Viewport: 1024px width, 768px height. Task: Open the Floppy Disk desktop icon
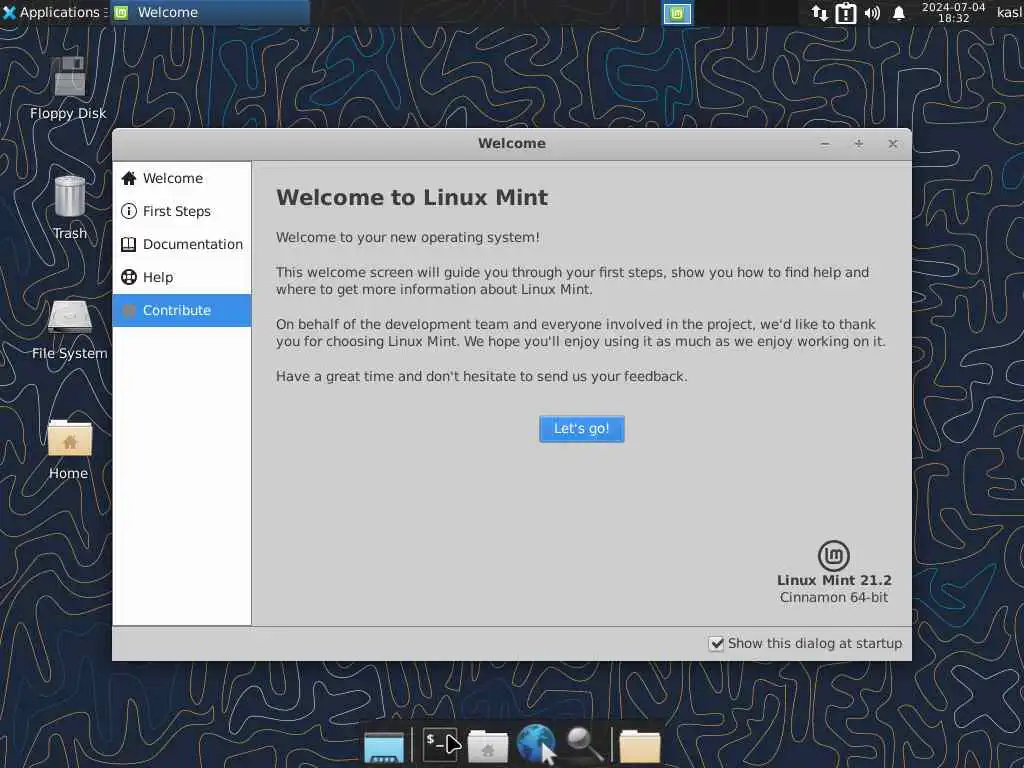[x=69, y=88]
